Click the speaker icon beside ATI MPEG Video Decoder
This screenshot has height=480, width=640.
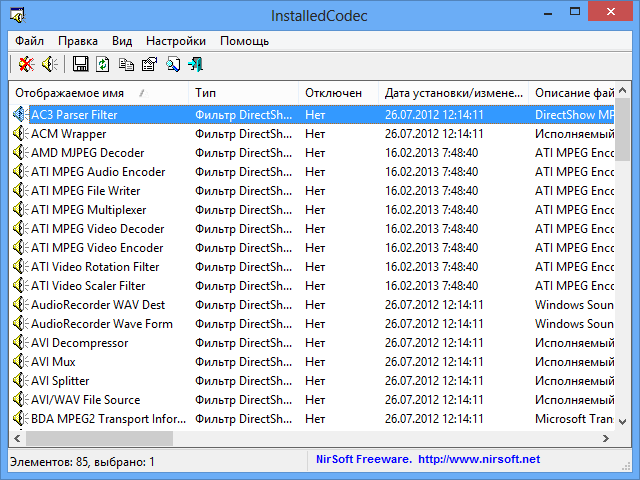(x=21, y=229)
